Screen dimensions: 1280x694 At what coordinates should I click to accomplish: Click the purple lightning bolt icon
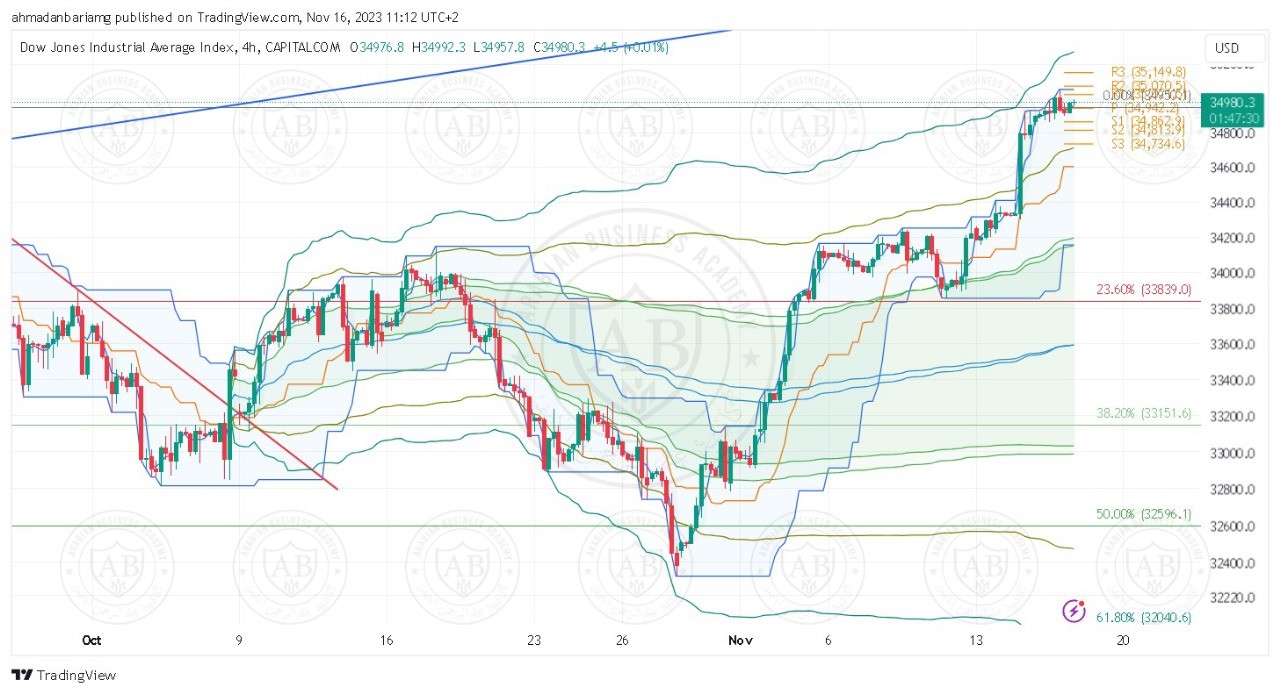(x=1073, y=610)
